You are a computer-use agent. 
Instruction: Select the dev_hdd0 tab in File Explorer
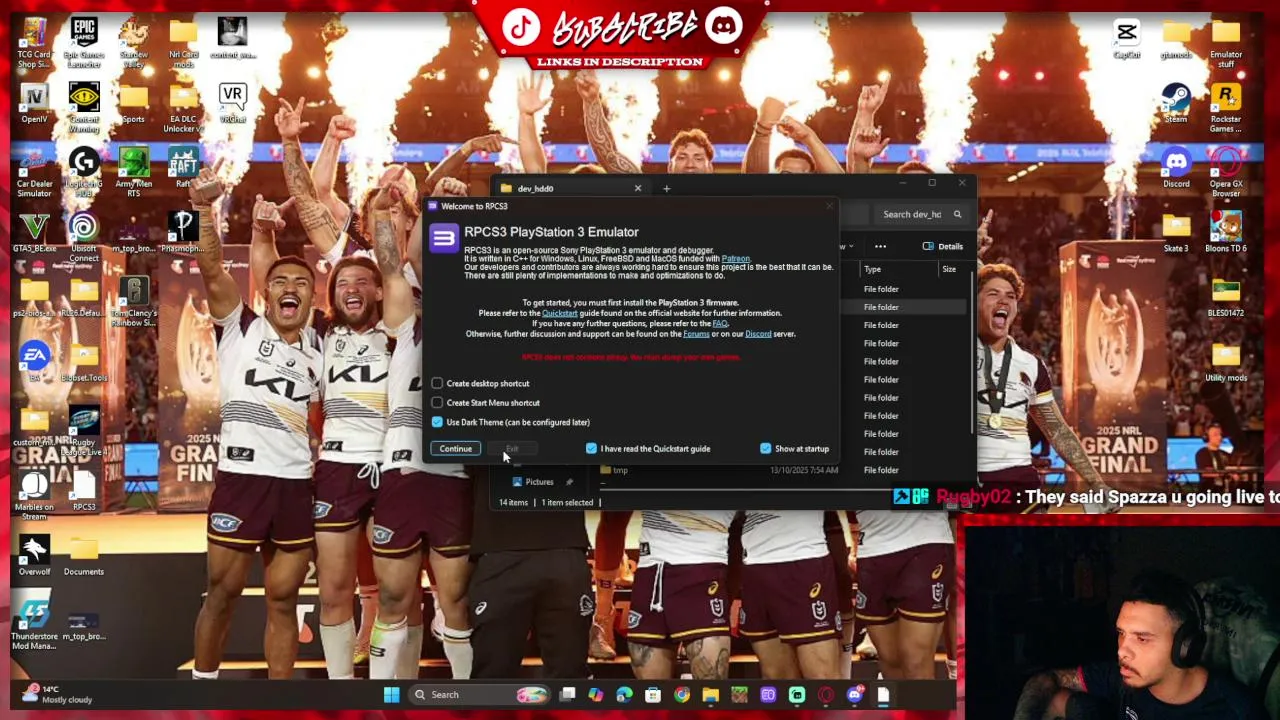pyautogui.click(x=570, y=188)
